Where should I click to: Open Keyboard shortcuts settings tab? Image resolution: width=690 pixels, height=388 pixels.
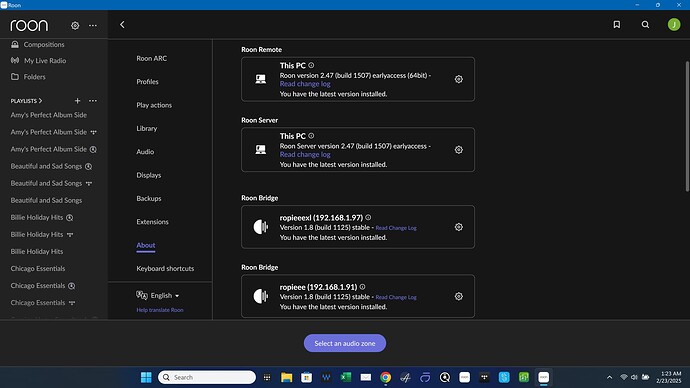pos(165,268)
